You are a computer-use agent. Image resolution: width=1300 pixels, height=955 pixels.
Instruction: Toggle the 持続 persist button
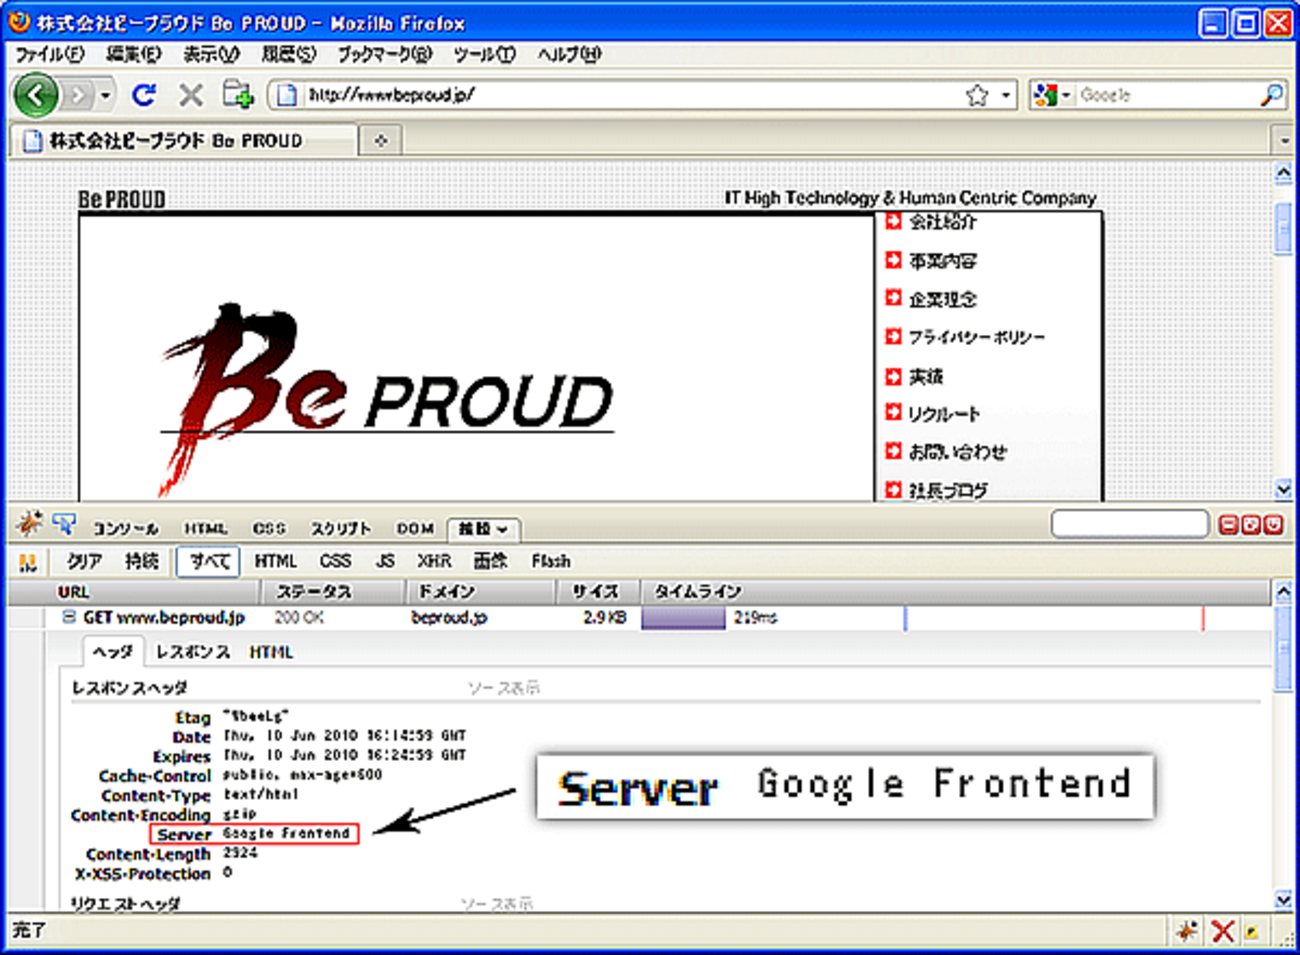(141, 561)
